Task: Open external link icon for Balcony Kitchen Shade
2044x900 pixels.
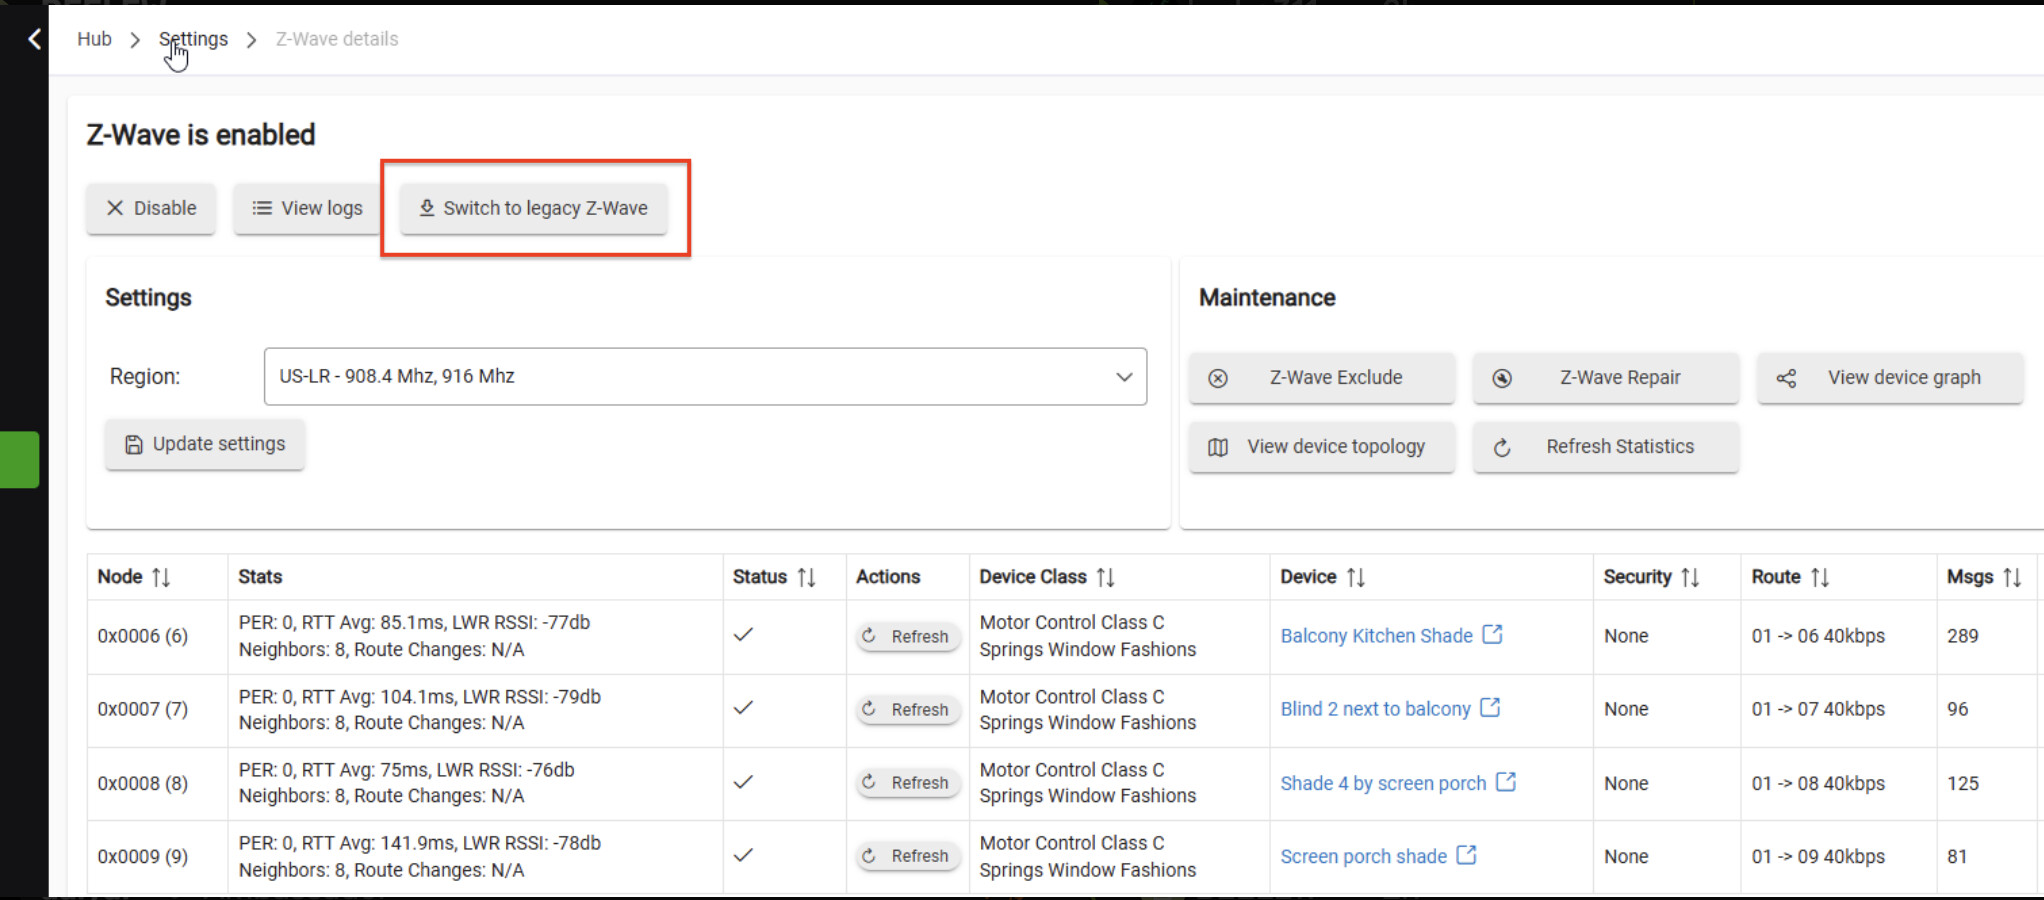Action: tap(1492, 635)
